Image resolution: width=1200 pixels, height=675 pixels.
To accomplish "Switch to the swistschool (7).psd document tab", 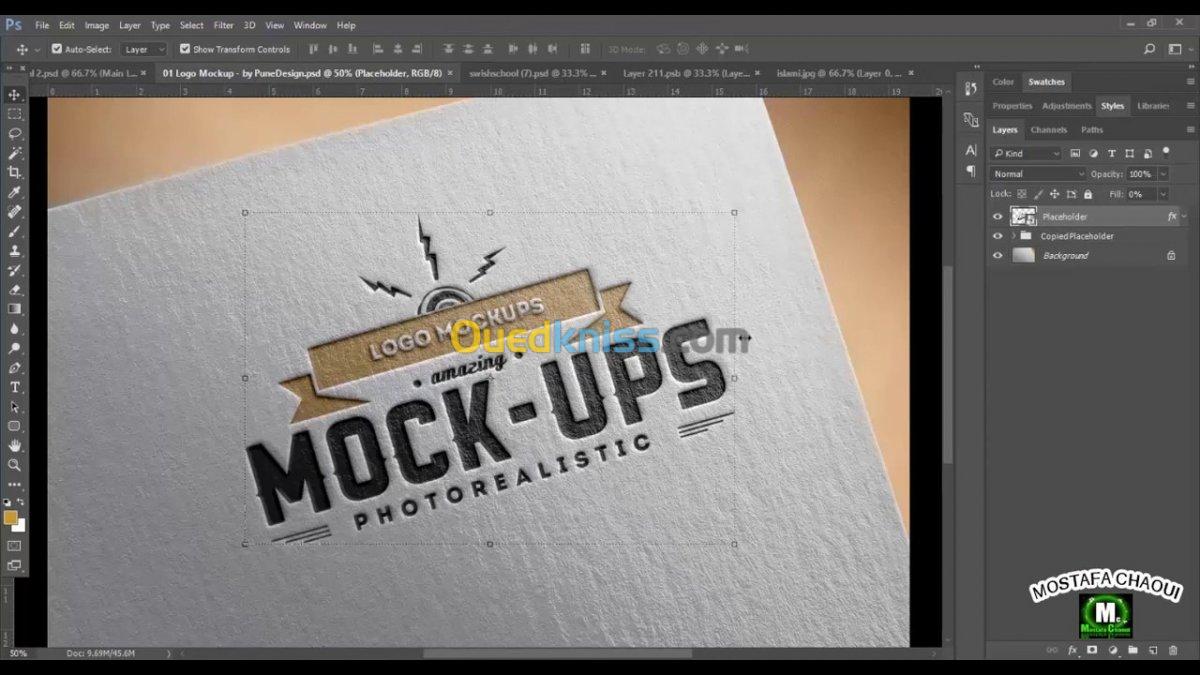I will tap(532, 73).
